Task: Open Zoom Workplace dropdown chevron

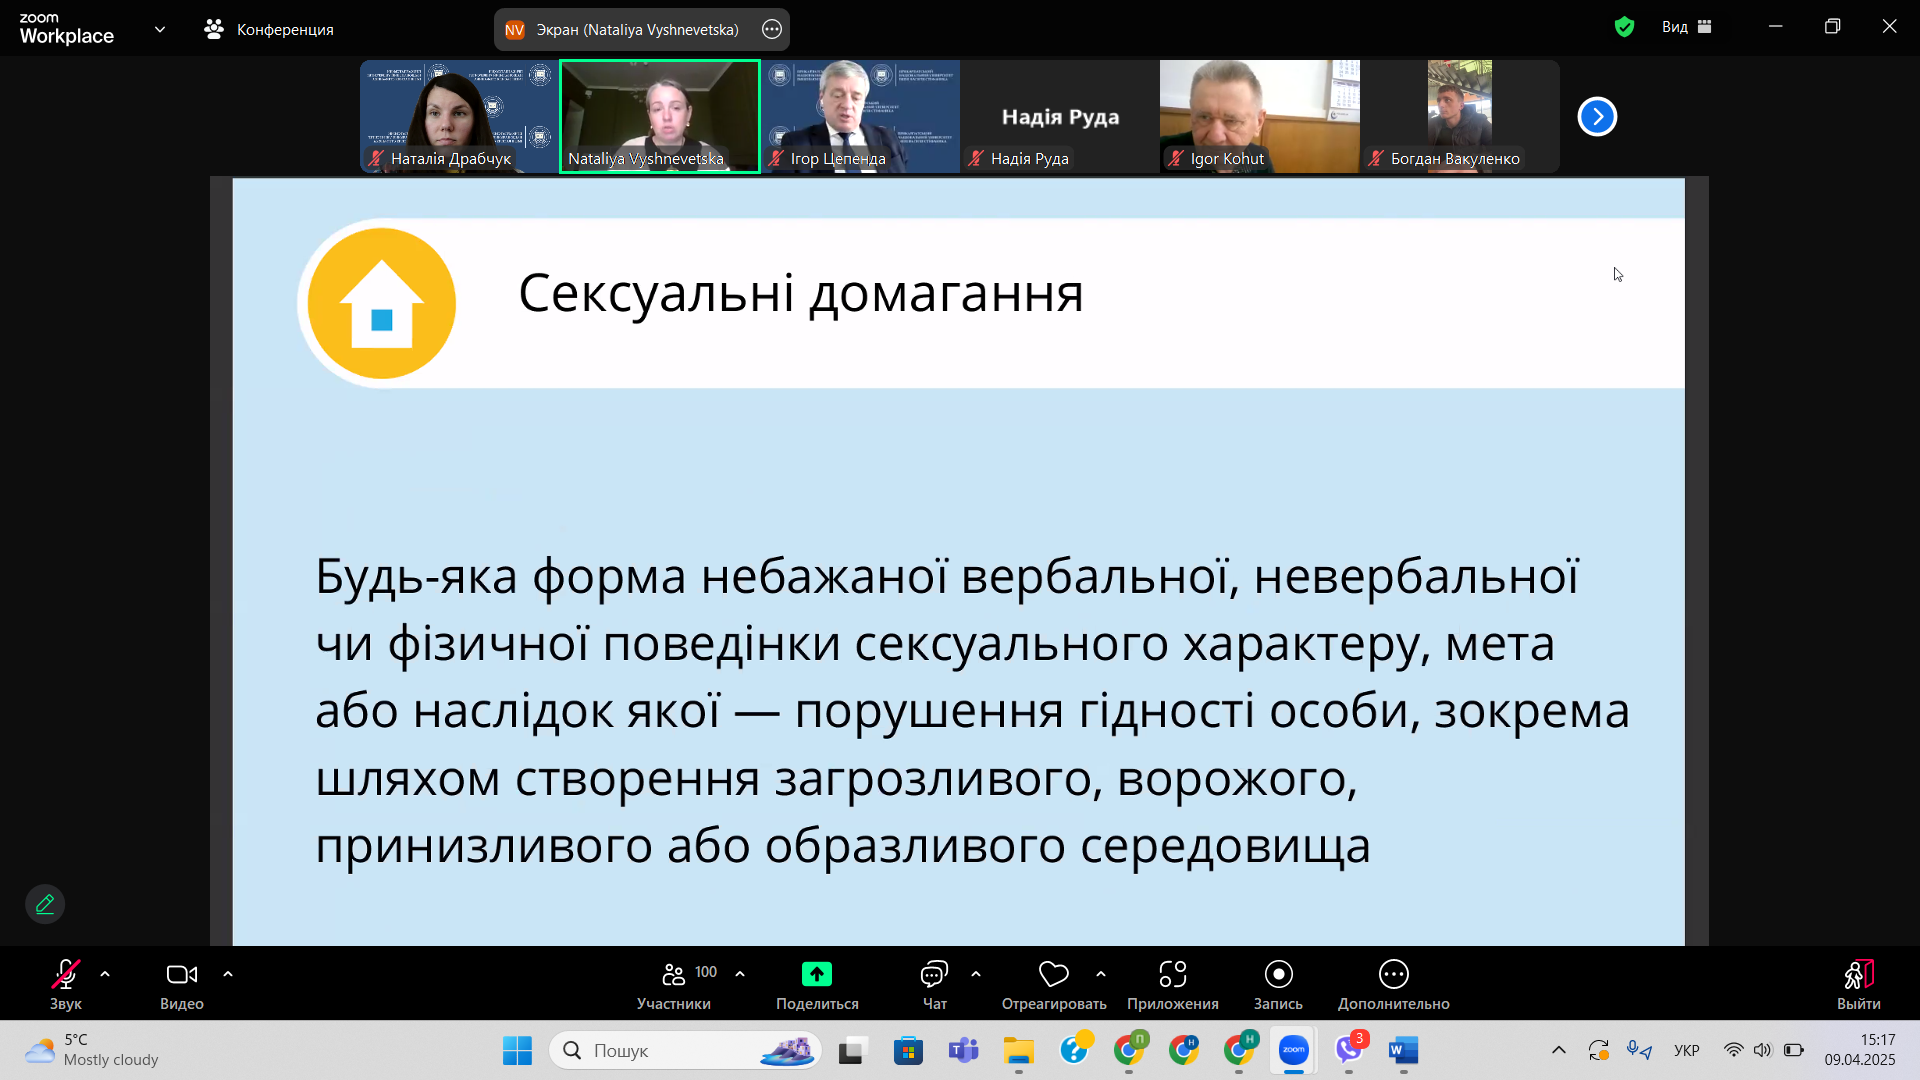Action: (160, 29)
